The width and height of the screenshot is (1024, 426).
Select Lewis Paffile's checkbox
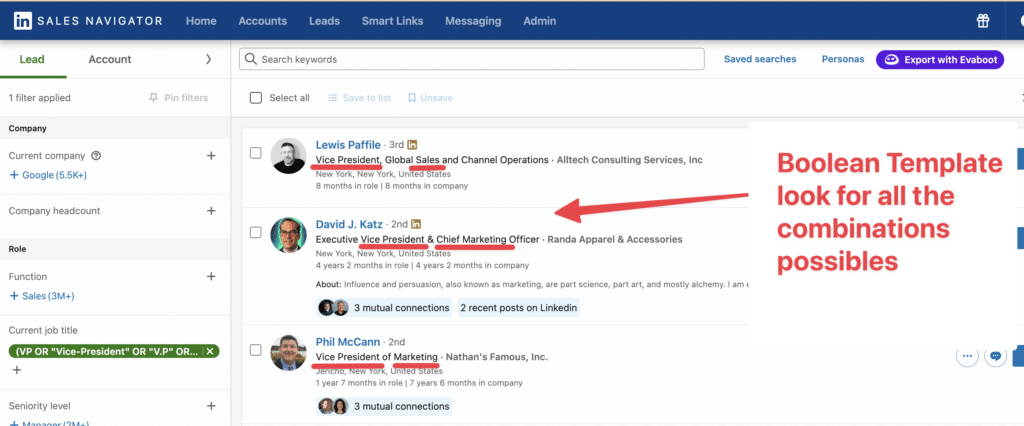256,153
